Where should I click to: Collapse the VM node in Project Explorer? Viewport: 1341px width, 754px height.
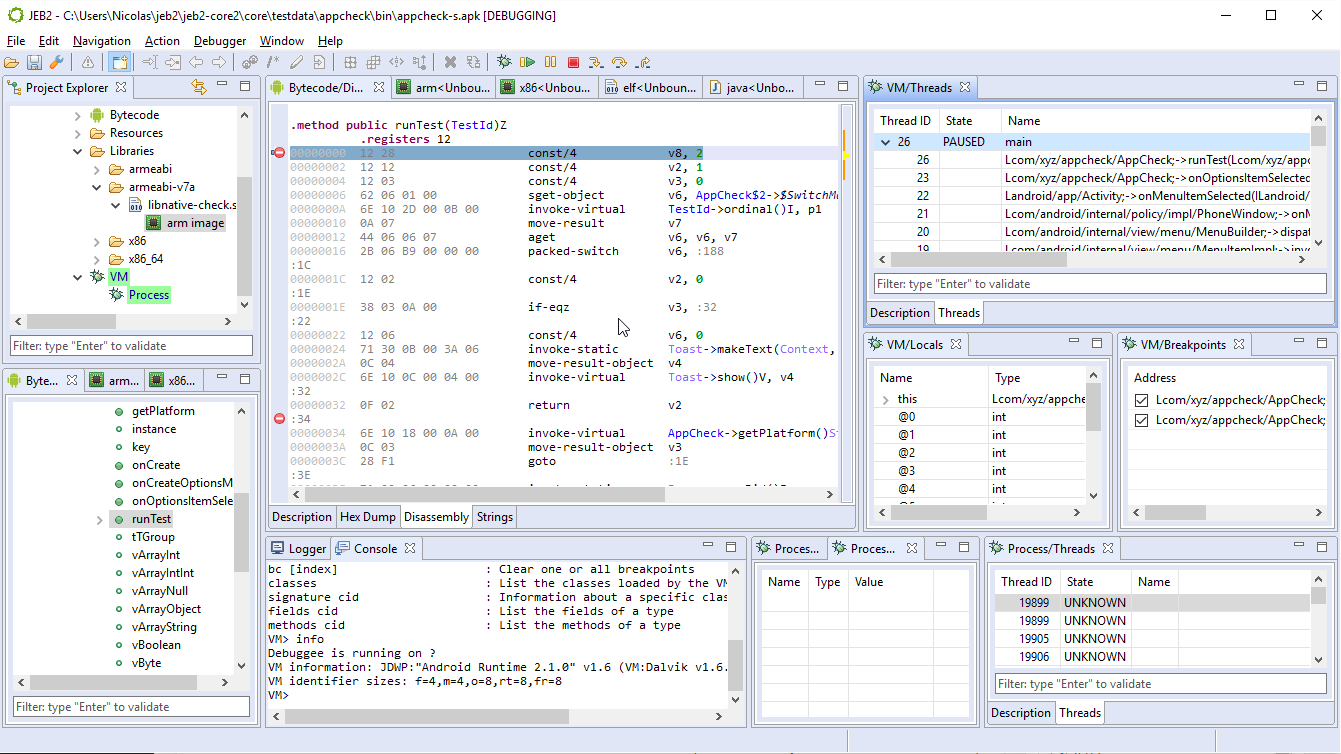click(78, 277)
